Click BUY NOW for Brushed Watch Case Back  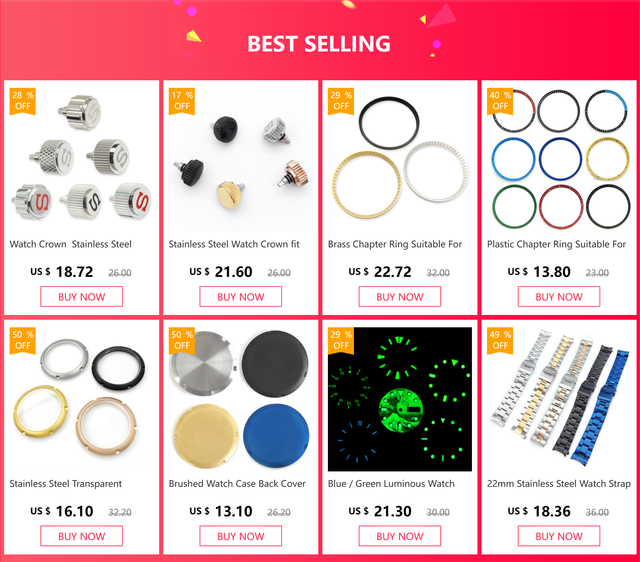click(240, 536)
